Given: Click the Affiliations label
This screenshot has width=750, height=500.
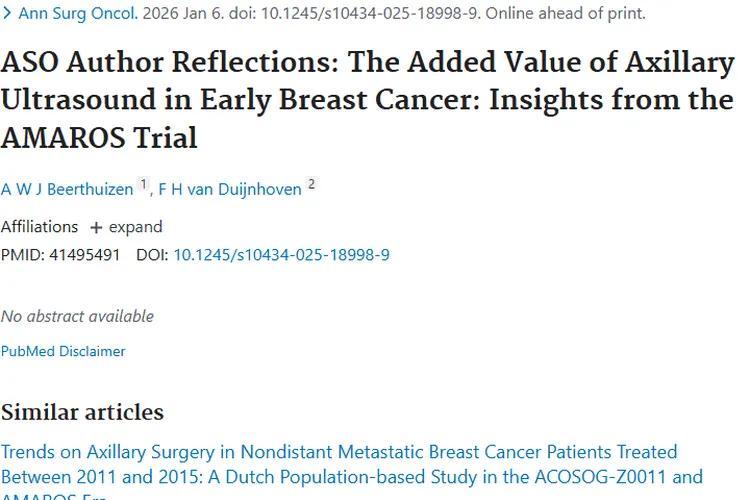Looking at the screenshot, I should pyautogui.click(x=39, y=227).
